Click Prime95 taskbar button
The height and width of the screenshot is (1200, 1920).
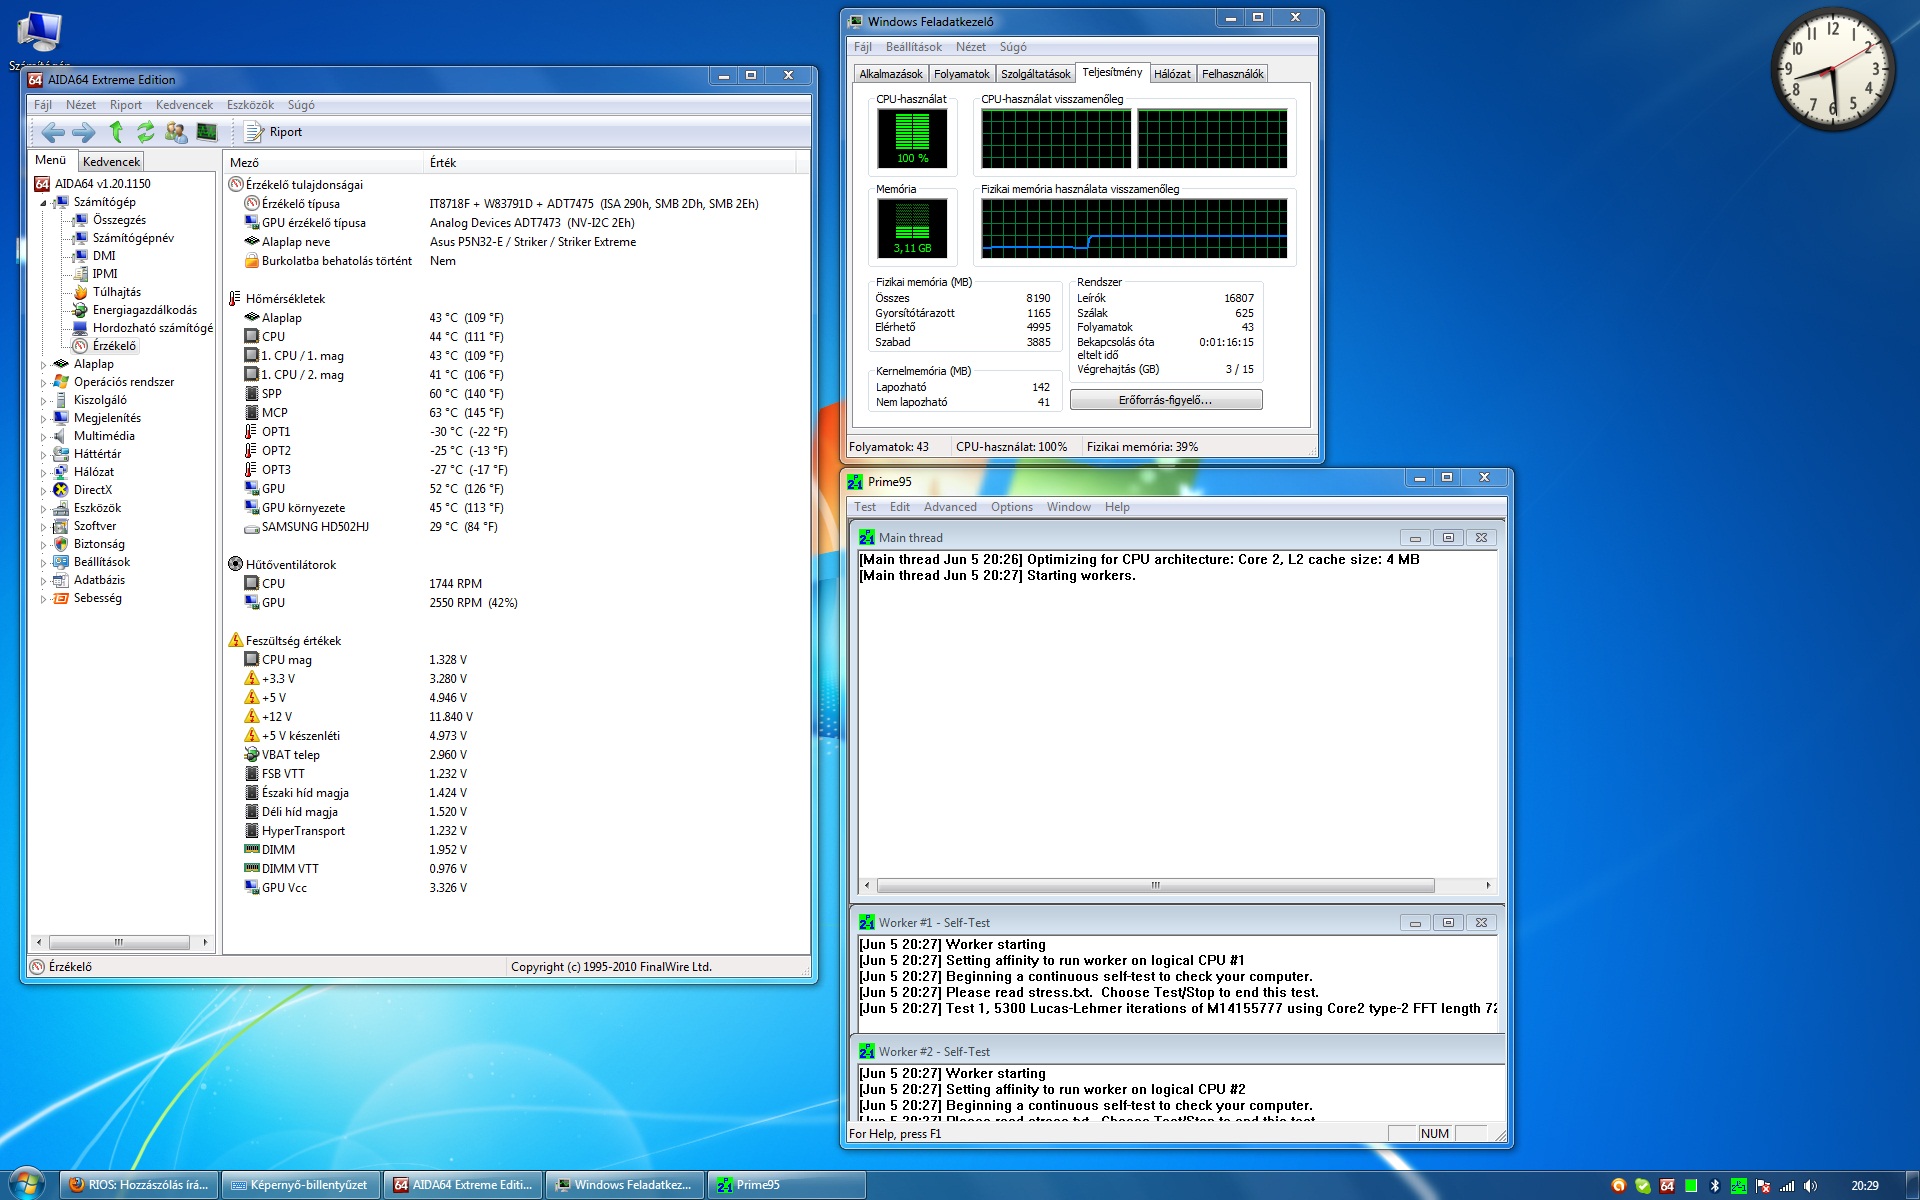click(787, 1185)
